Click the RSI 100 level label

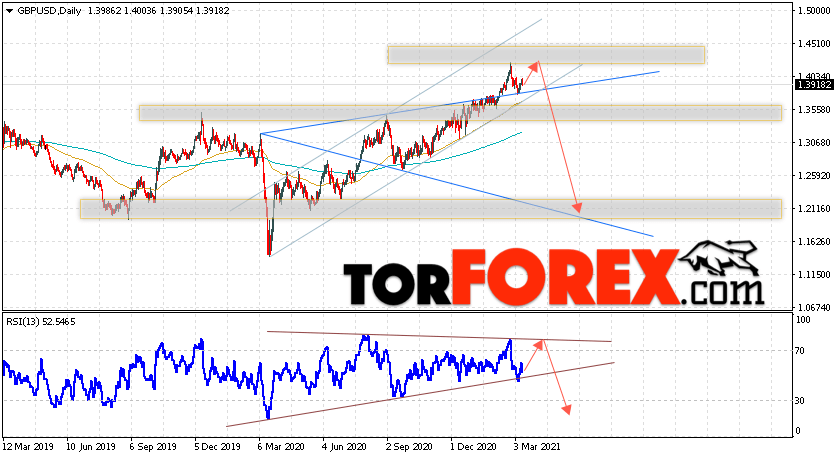pyautogui.click(x=803, y=320)
